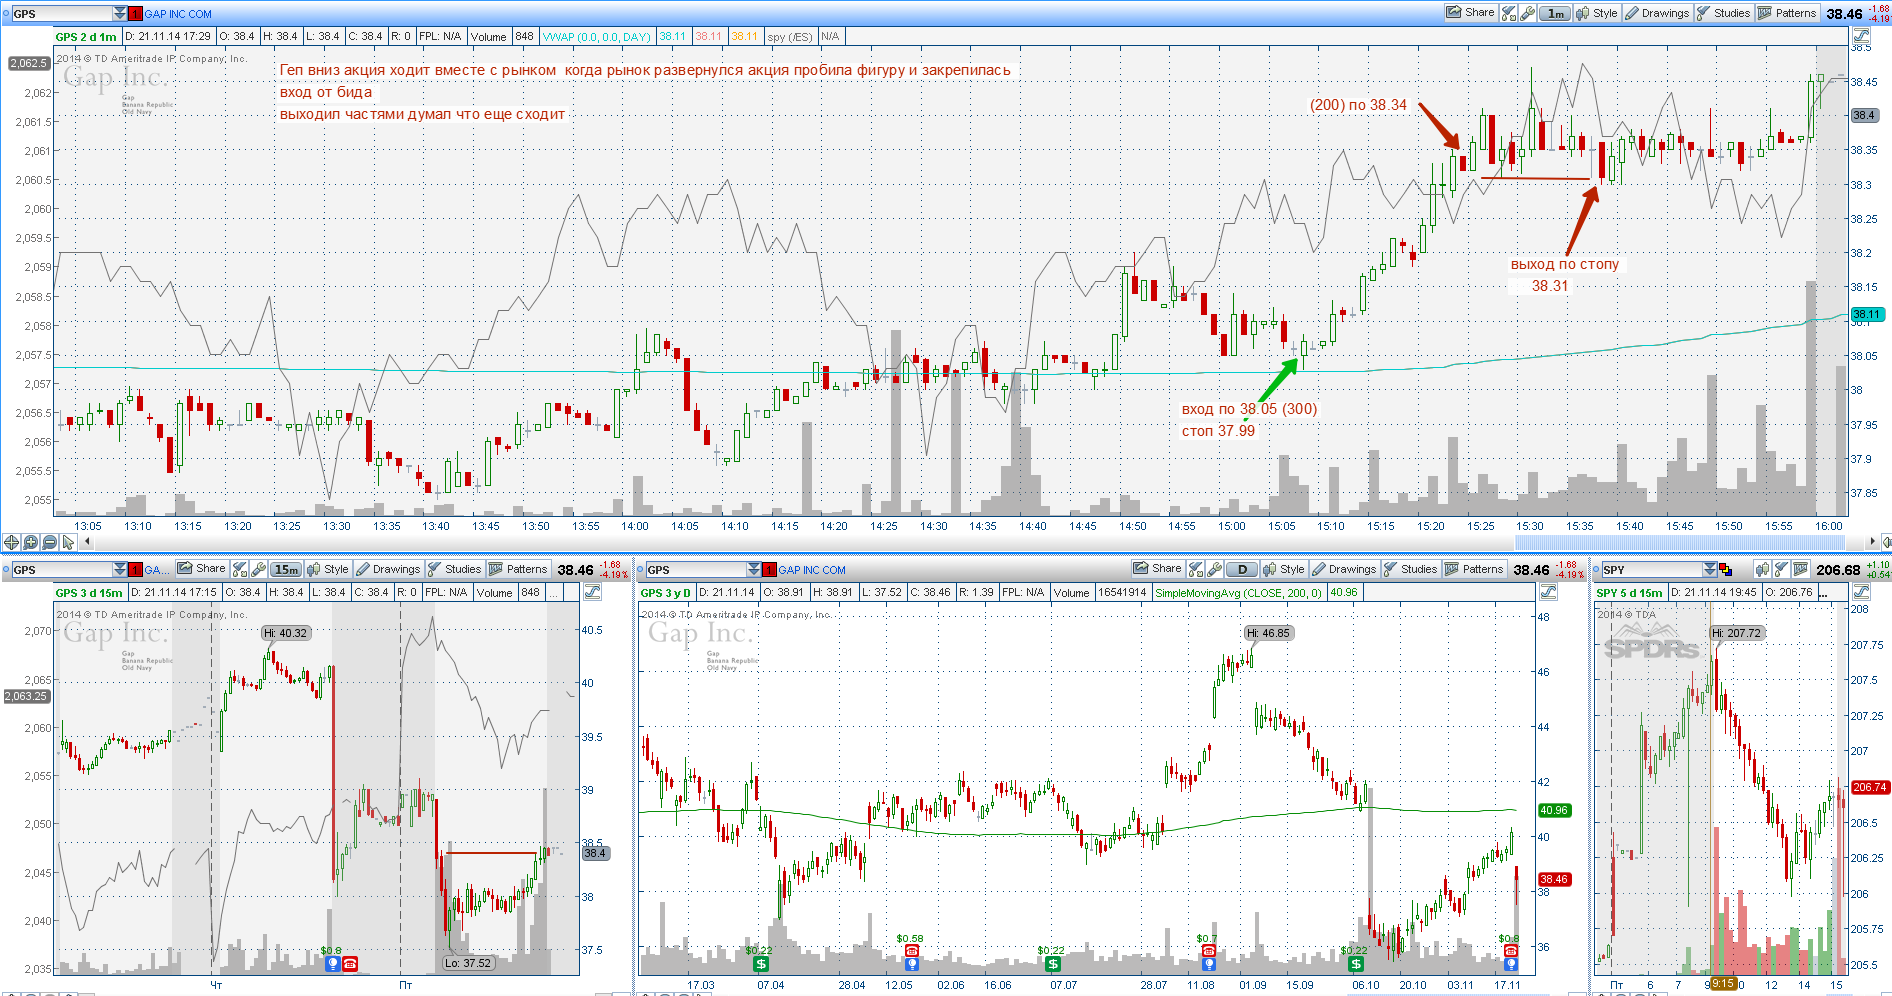Screen dimensions: 1892x996
Task: Click the red link box in the 15m chart header
Action: [136, 569]
